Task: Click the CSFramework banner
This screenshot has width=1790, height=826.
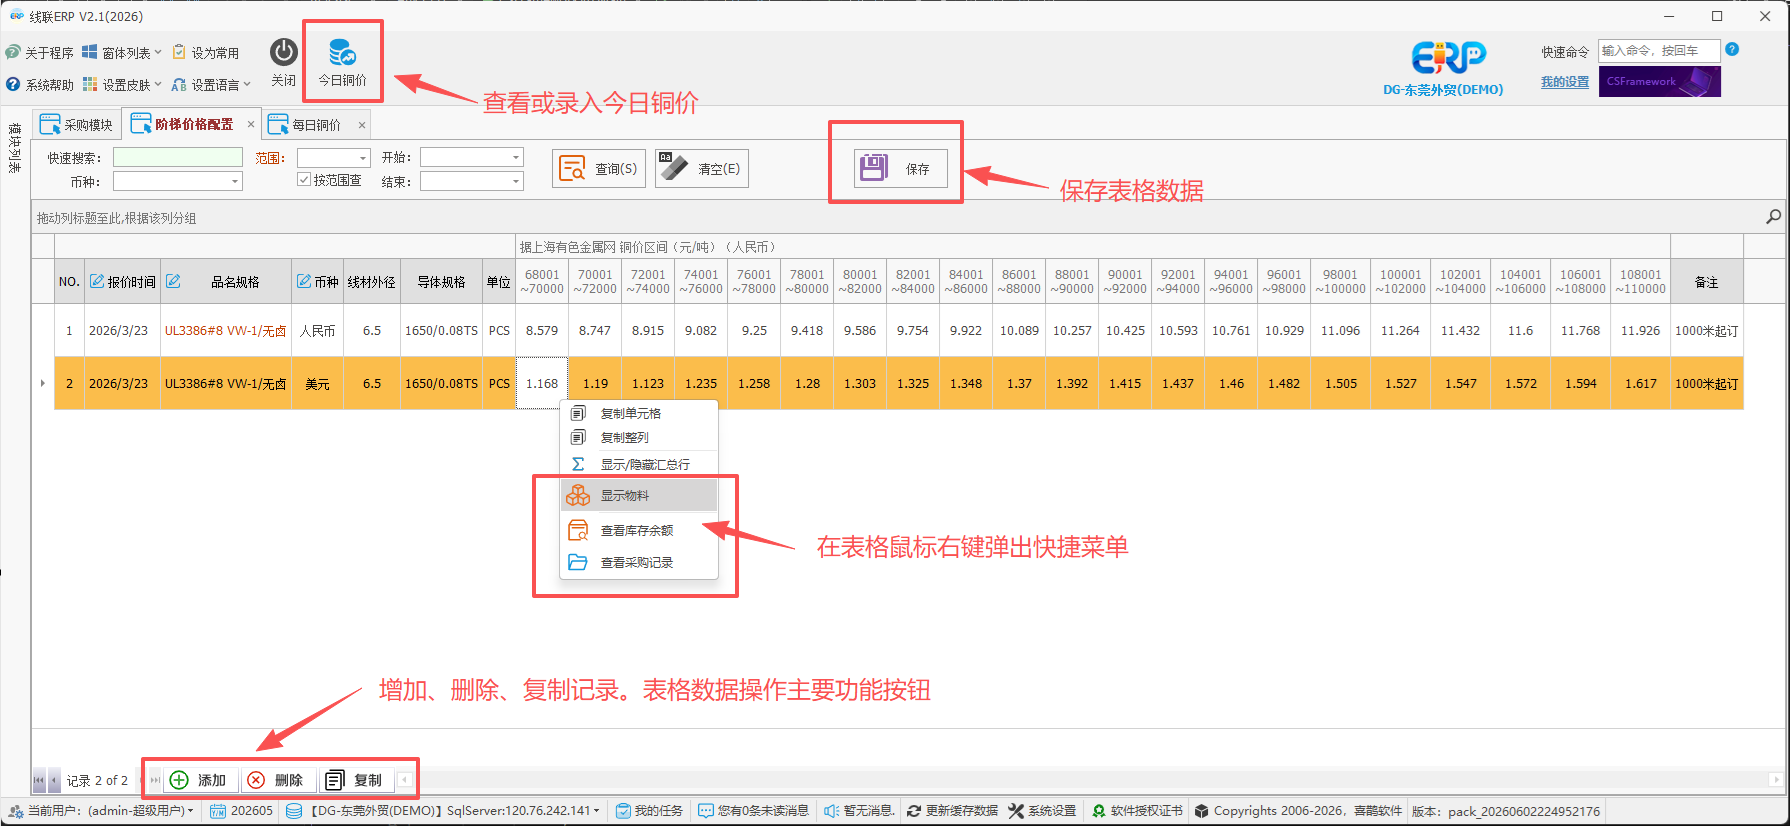Action: coord(1659,82)
